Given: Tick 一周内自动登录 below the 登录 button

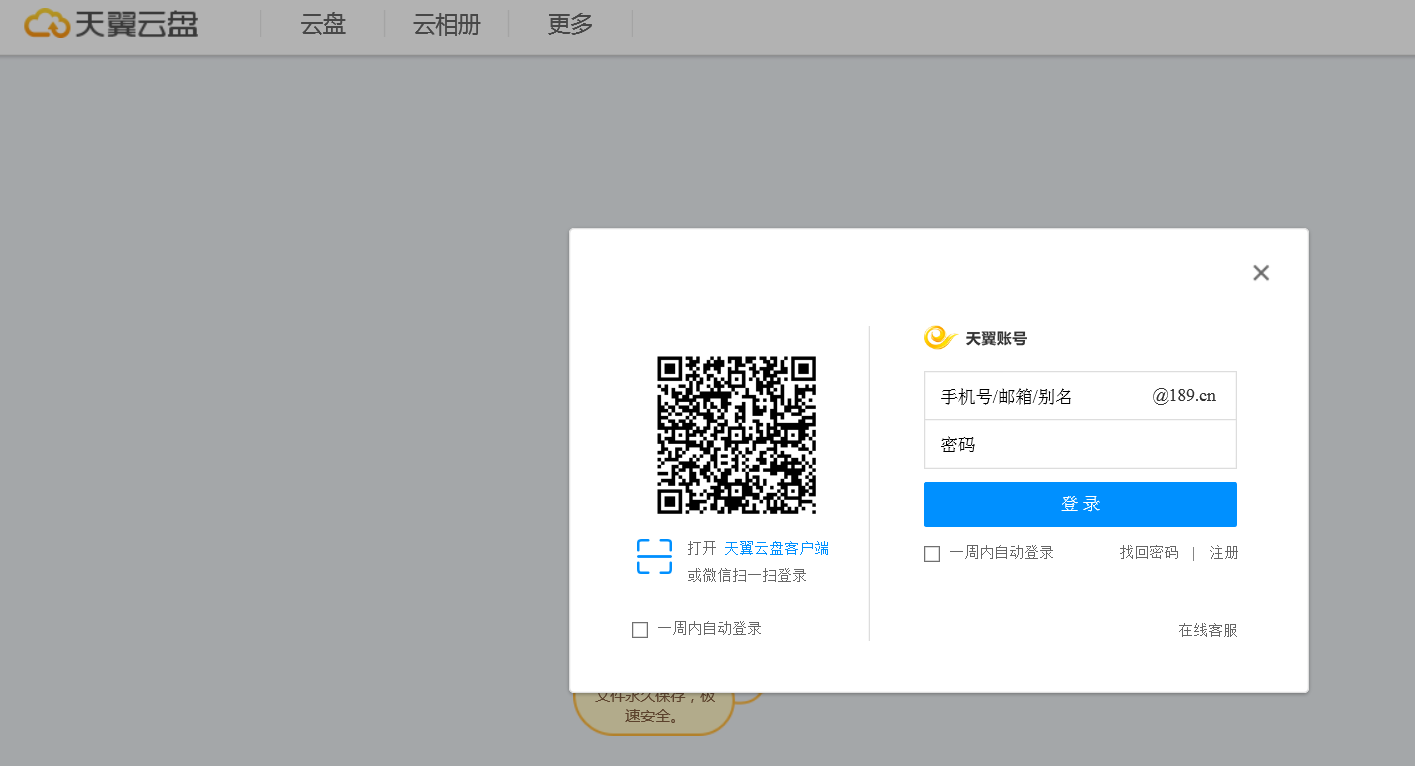Looking at the screenshot, I should (x=932, y=554).
